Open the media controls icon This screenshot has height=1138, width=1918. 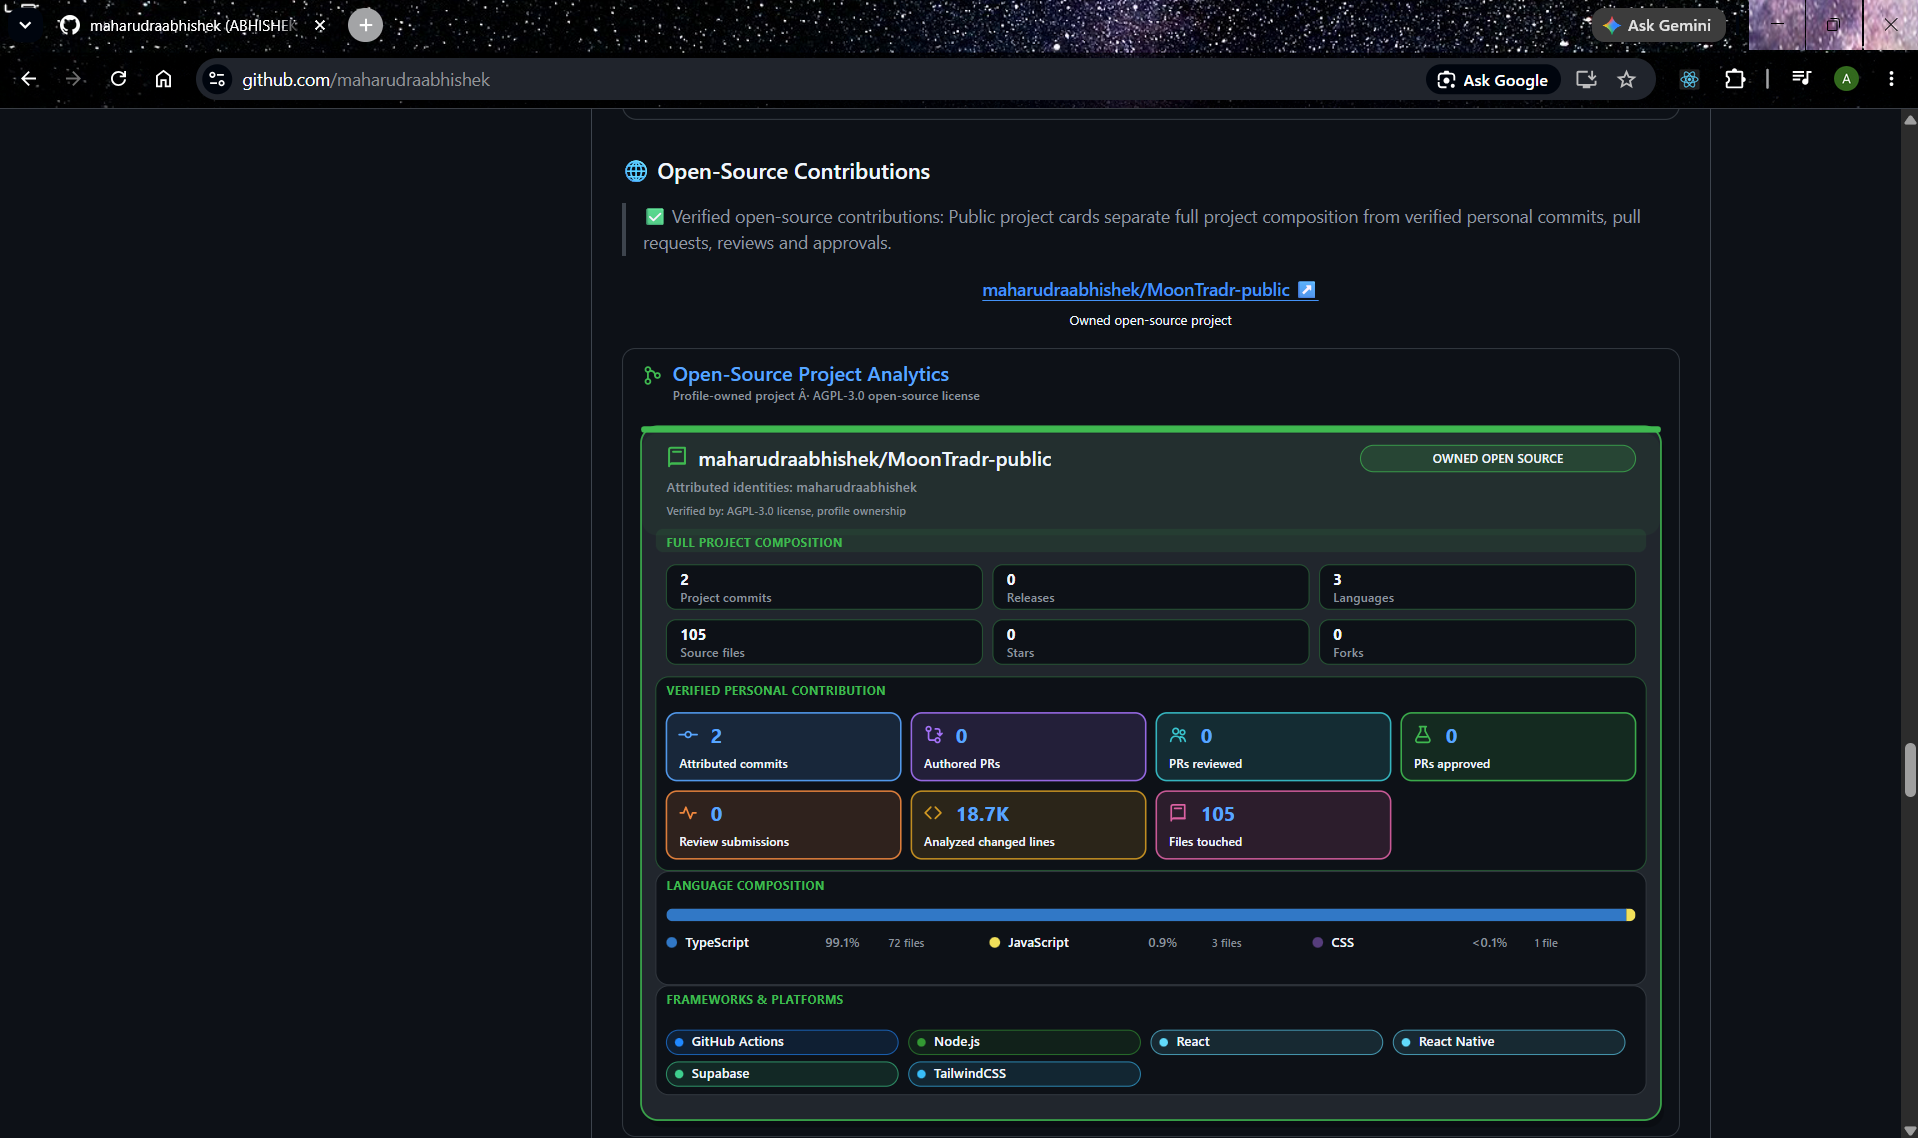pyautogui.click(x=1802, y=79)
